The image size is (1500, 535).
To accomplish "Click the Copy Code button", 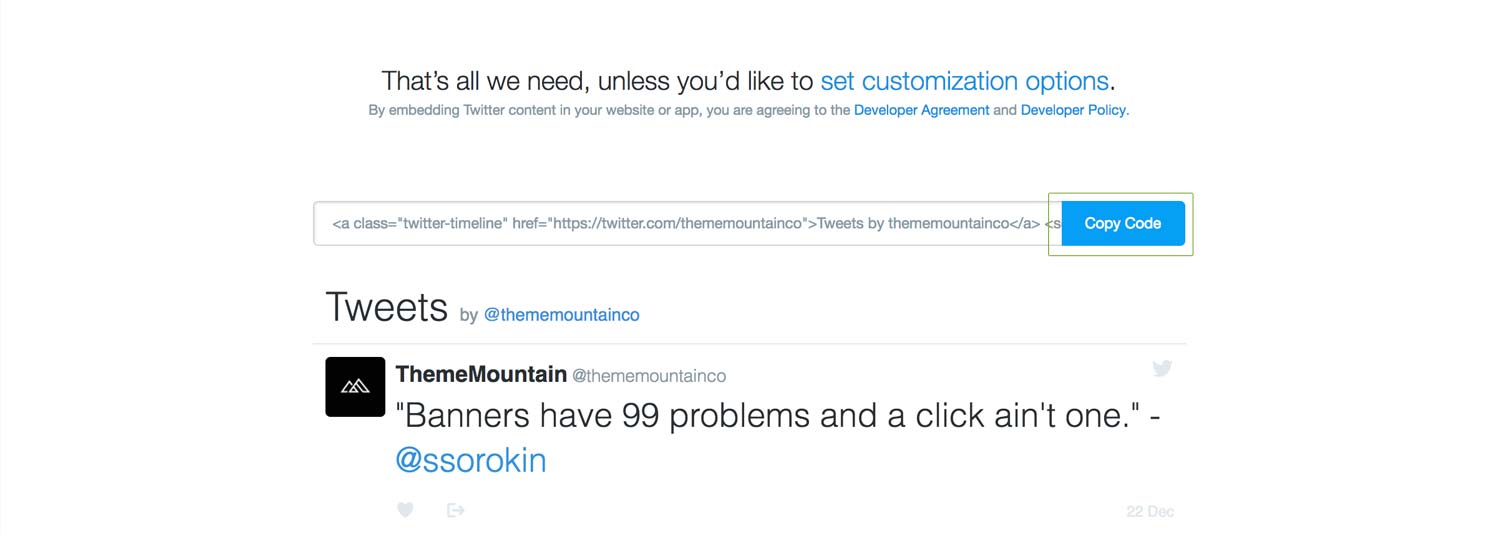I will click(1123, 223).
